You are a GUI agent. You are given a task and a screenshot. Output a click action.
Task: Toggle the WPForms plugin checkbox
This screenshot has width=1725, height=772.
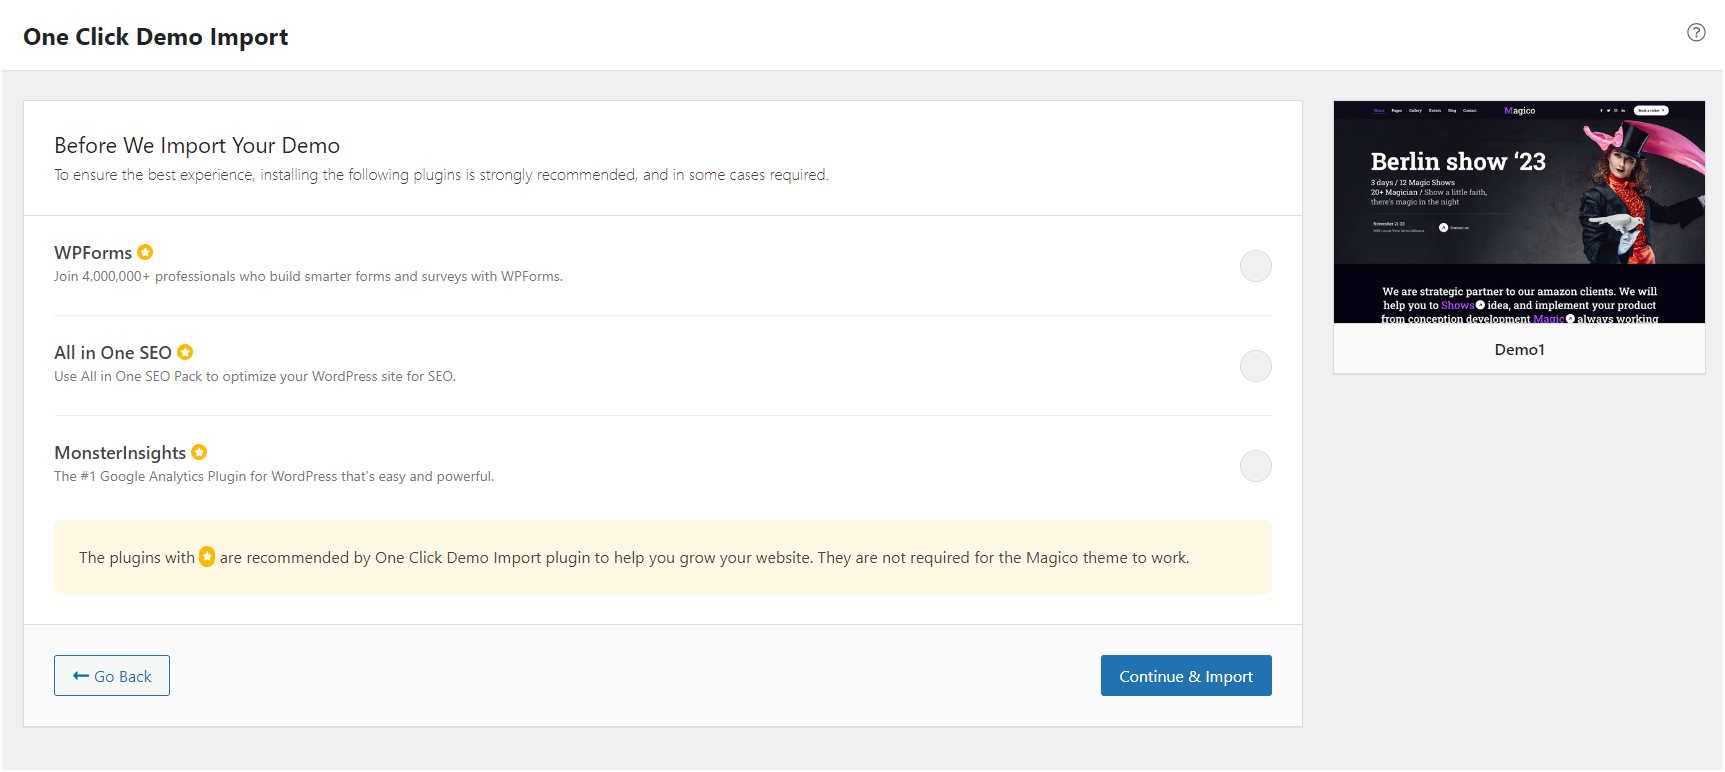tap(1255, 266)
